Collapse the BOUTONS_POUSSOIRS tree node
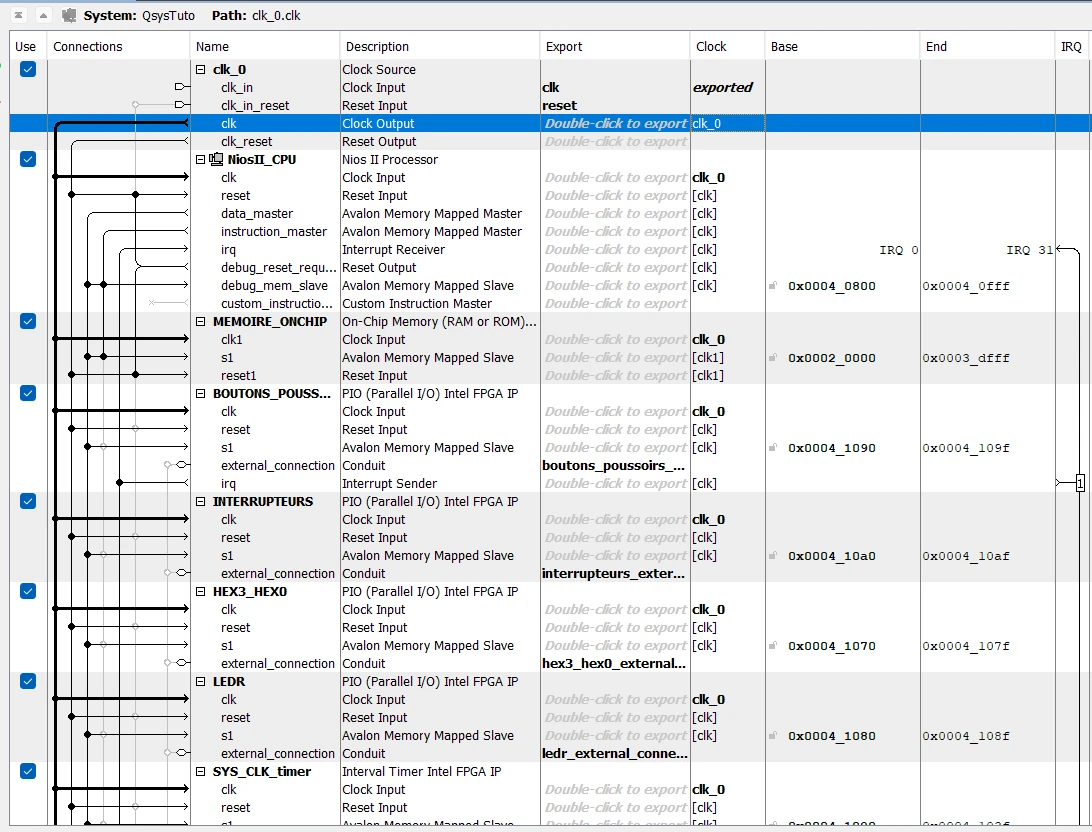Screen dimensions: 1092x832 [201, 393]
